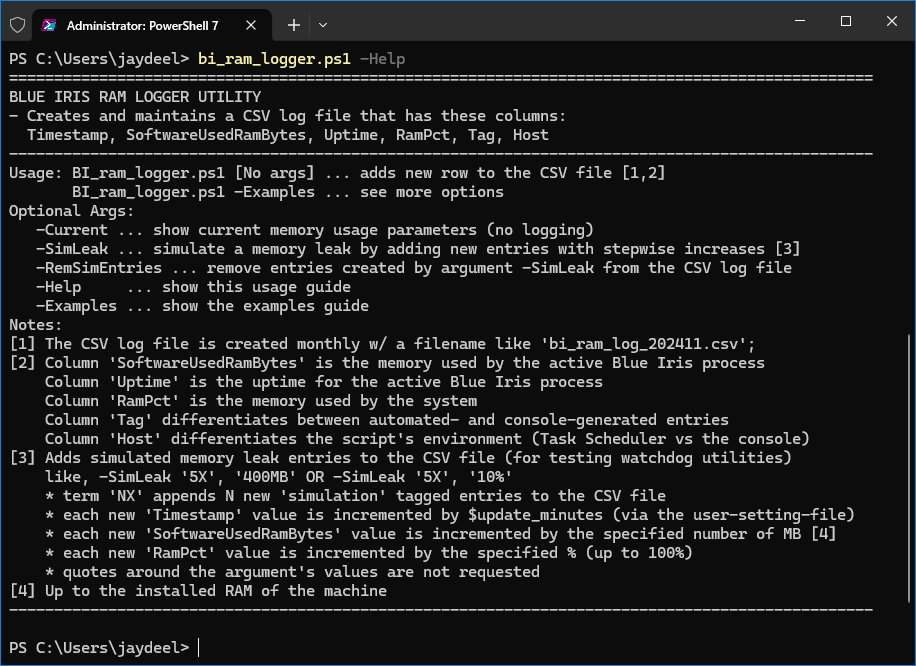
Task: Open a new tab with plus button
Action: tap(294, 25)
